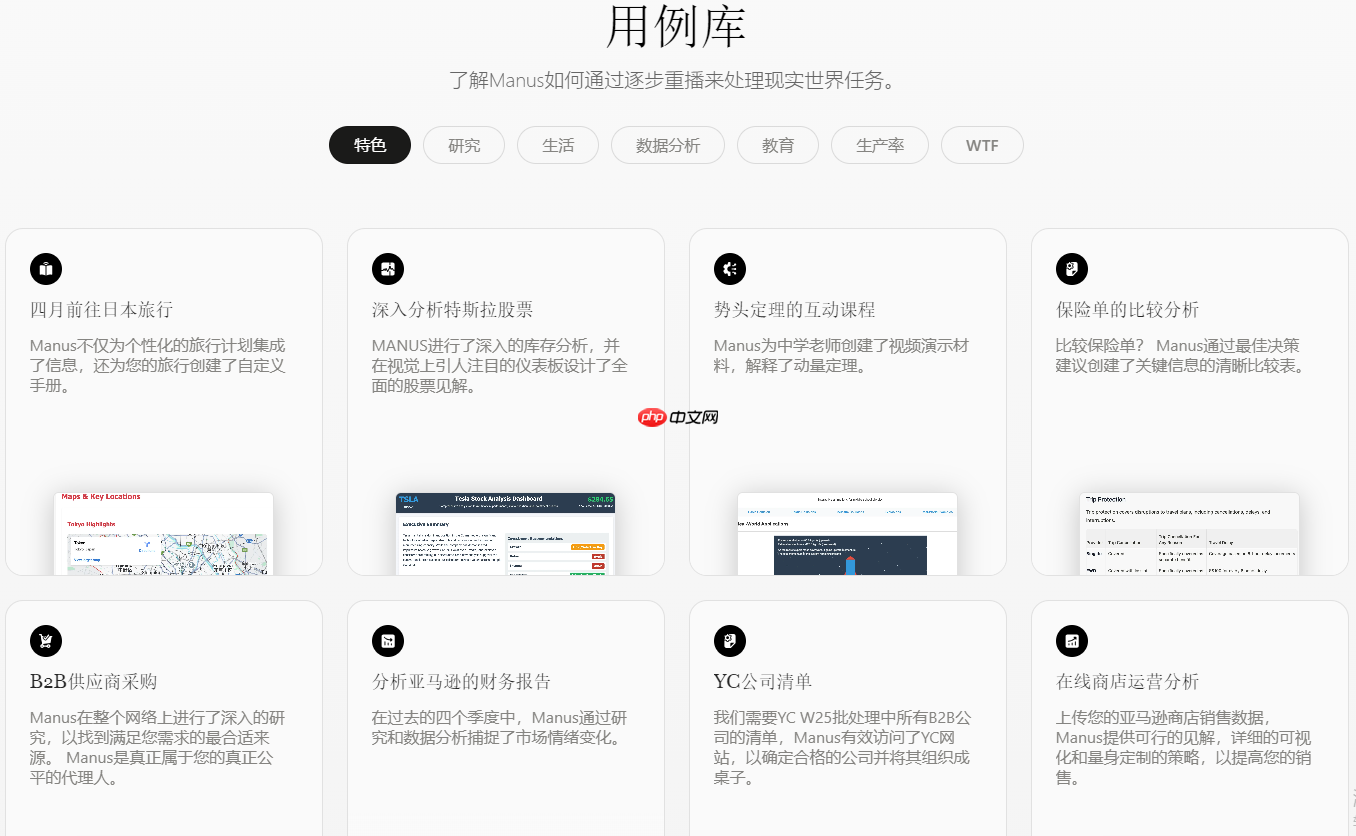The image size is (1356, 836).
Task: Click the report icon above 分析亚马逊的财务报告
Action: tap(388, 641)
